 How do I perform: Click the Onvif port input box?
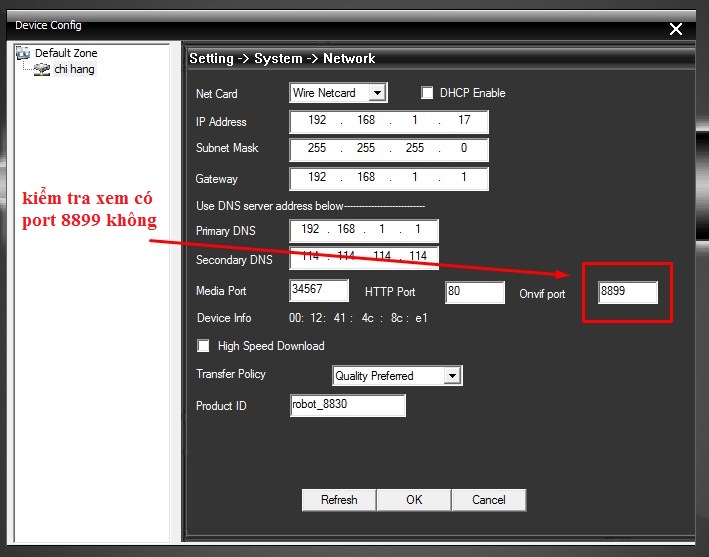(x=627, y=292)
